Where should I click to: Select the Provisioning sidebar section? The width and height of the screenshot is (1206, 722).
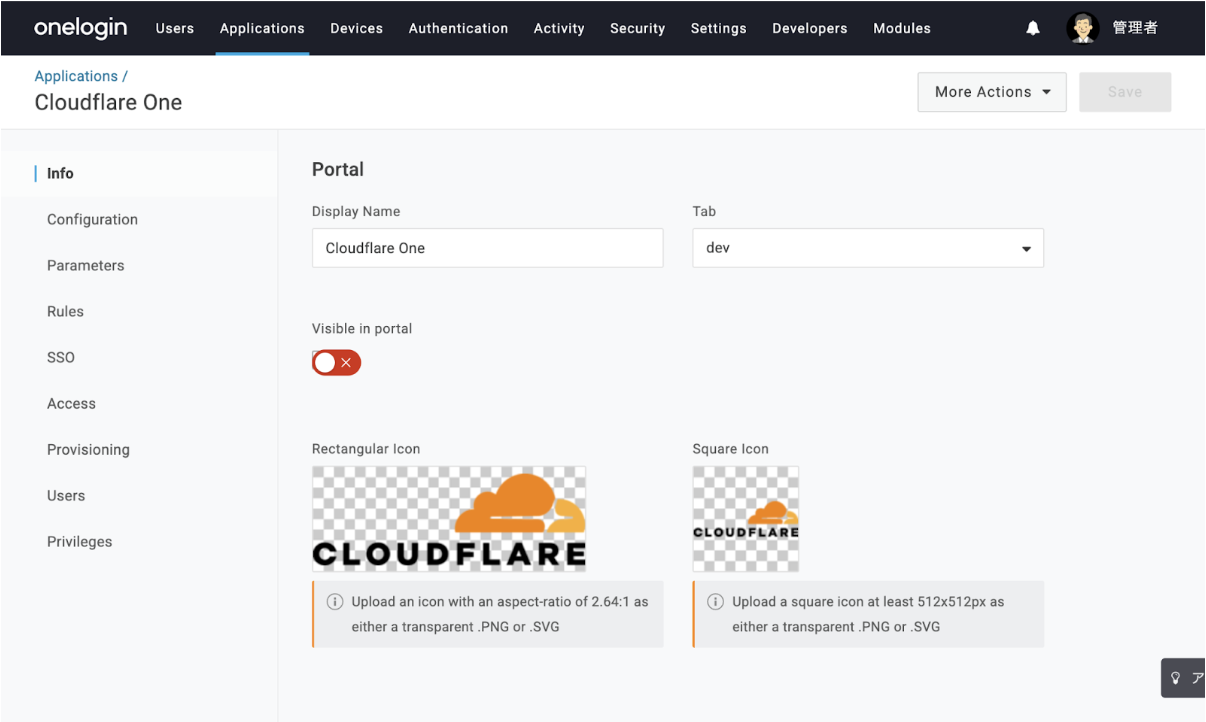[88, 449]
